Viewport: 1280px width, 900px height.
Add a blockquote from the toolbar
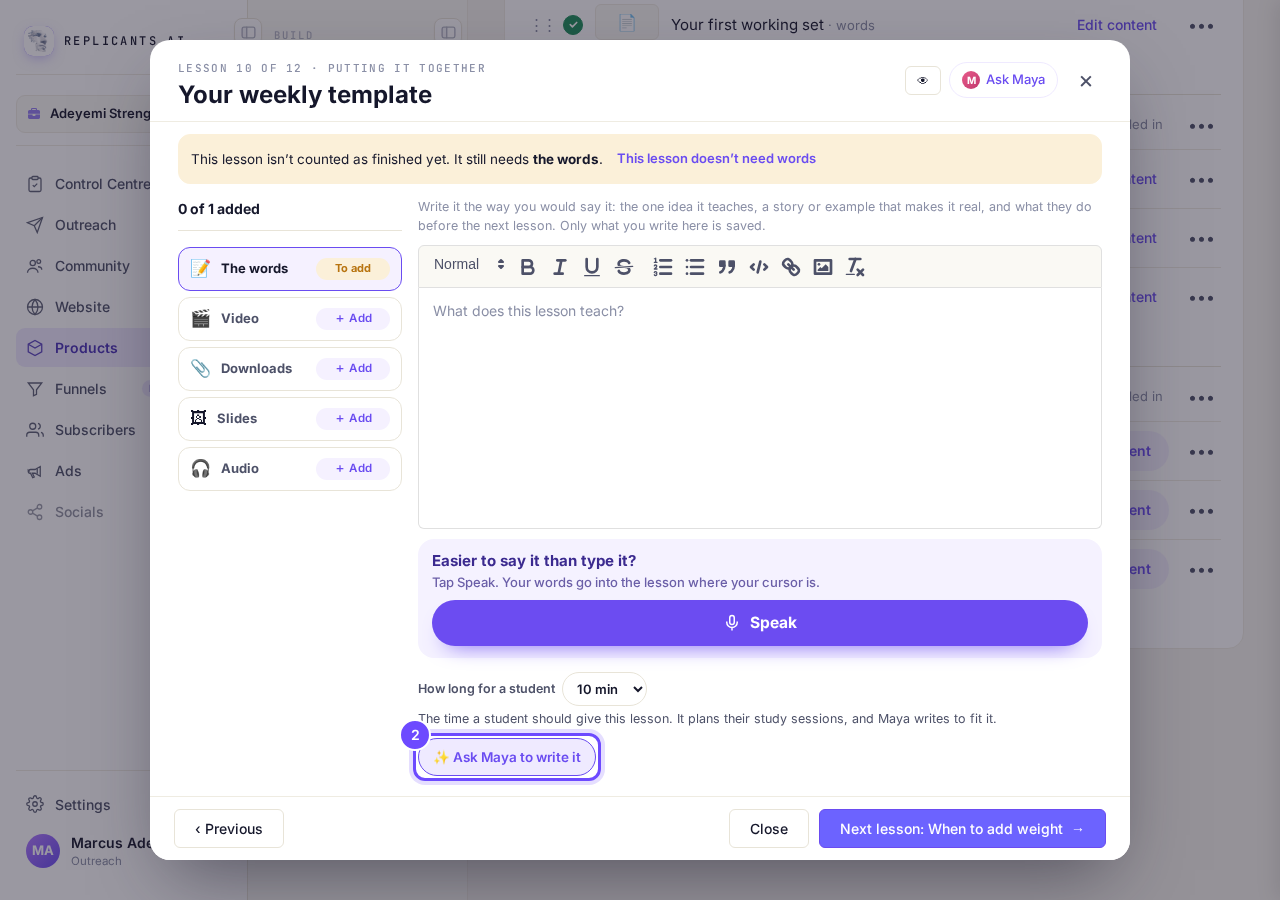click(727, 267)
